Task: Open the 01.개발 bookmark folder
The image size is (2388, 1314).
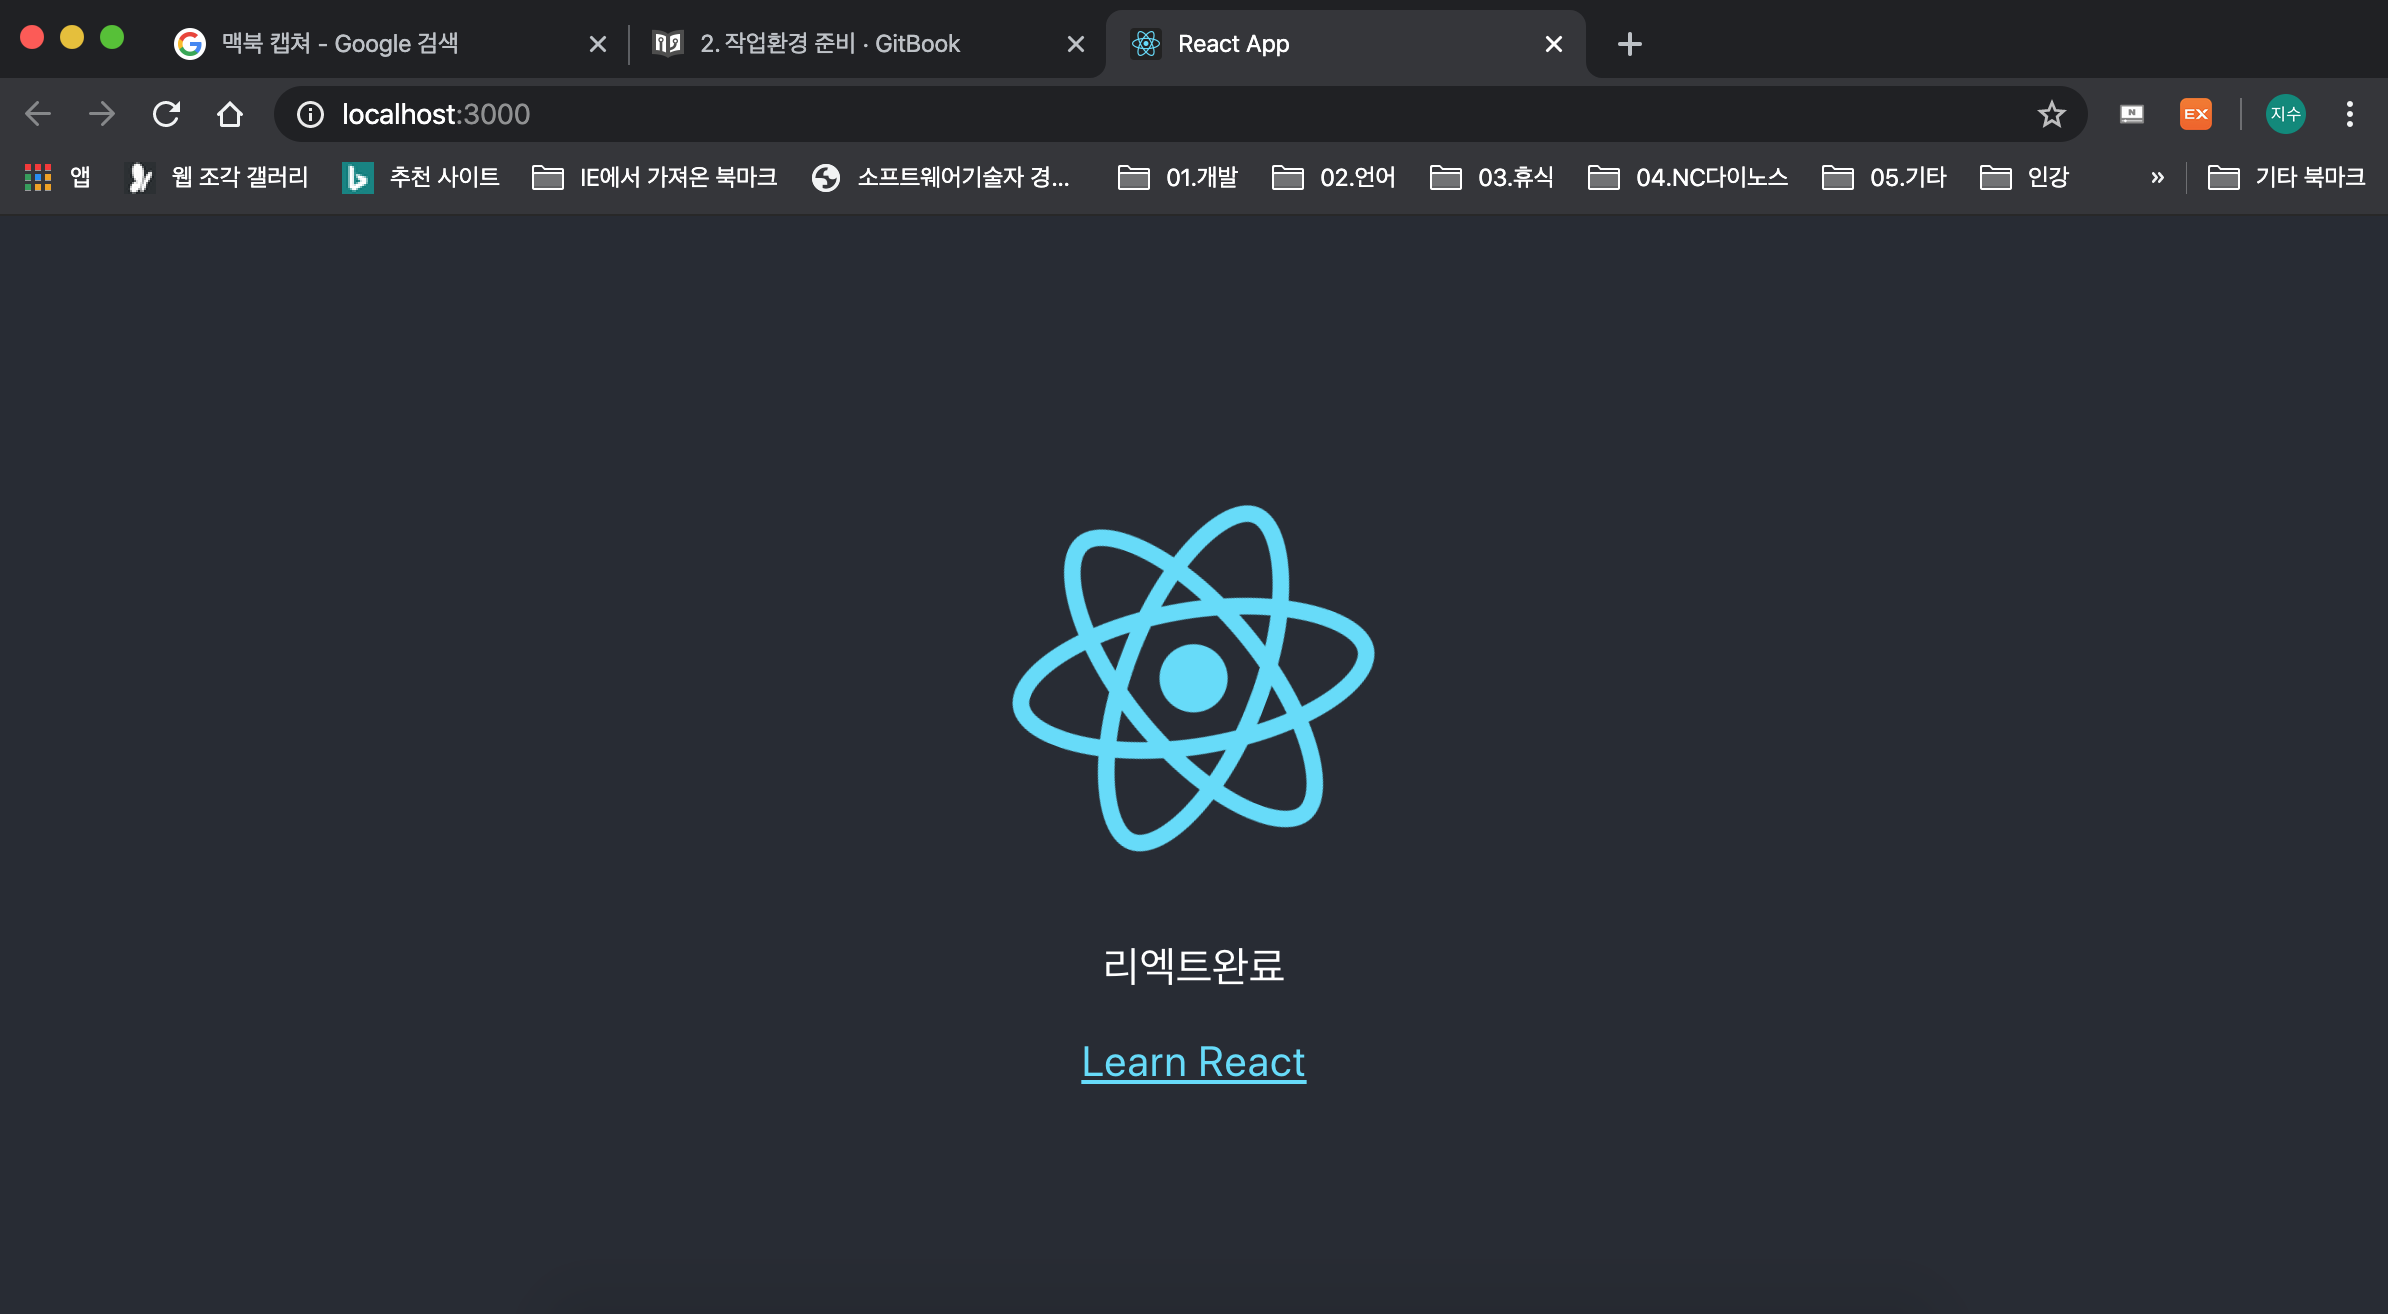Action: click(x=1178, y=177)
